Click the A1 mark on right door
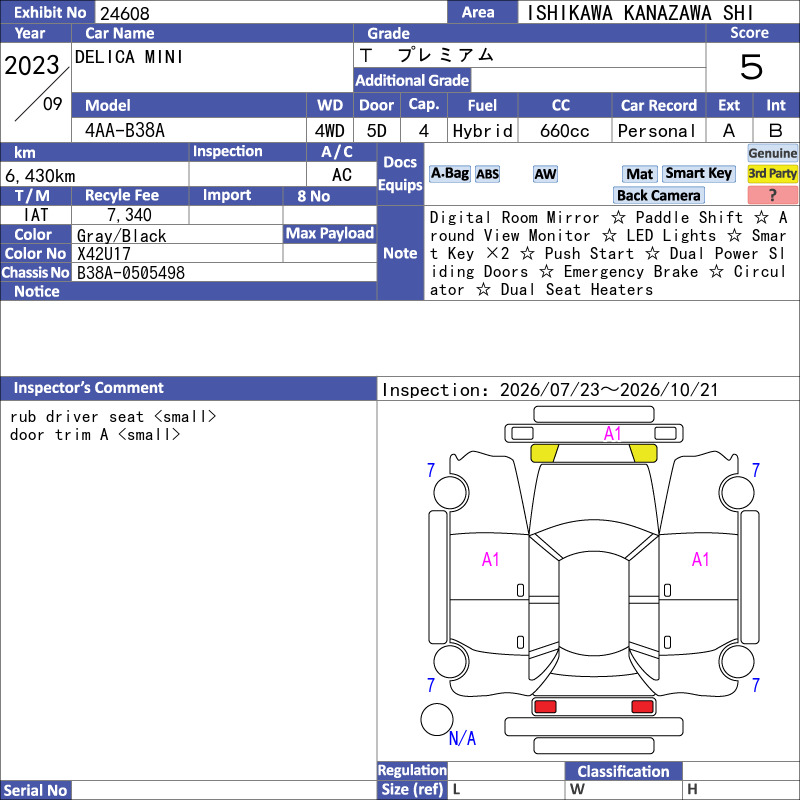Screen dimensions: 800x800 [x=701, y=560]
